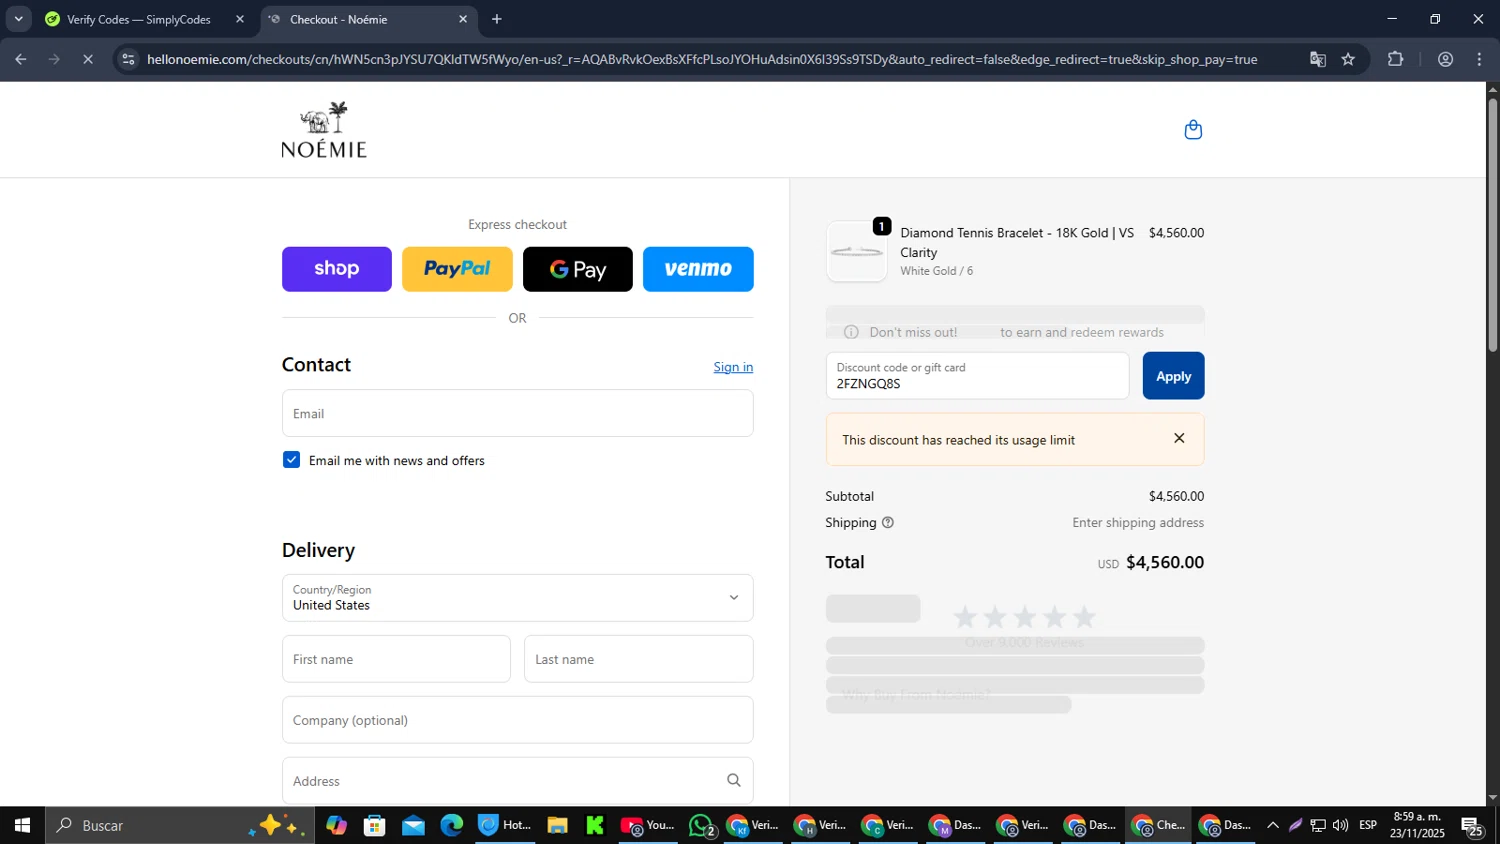Select the Checkout - Noémie tab
Viewport: 1500px width, 844px height.
[368, 19]
